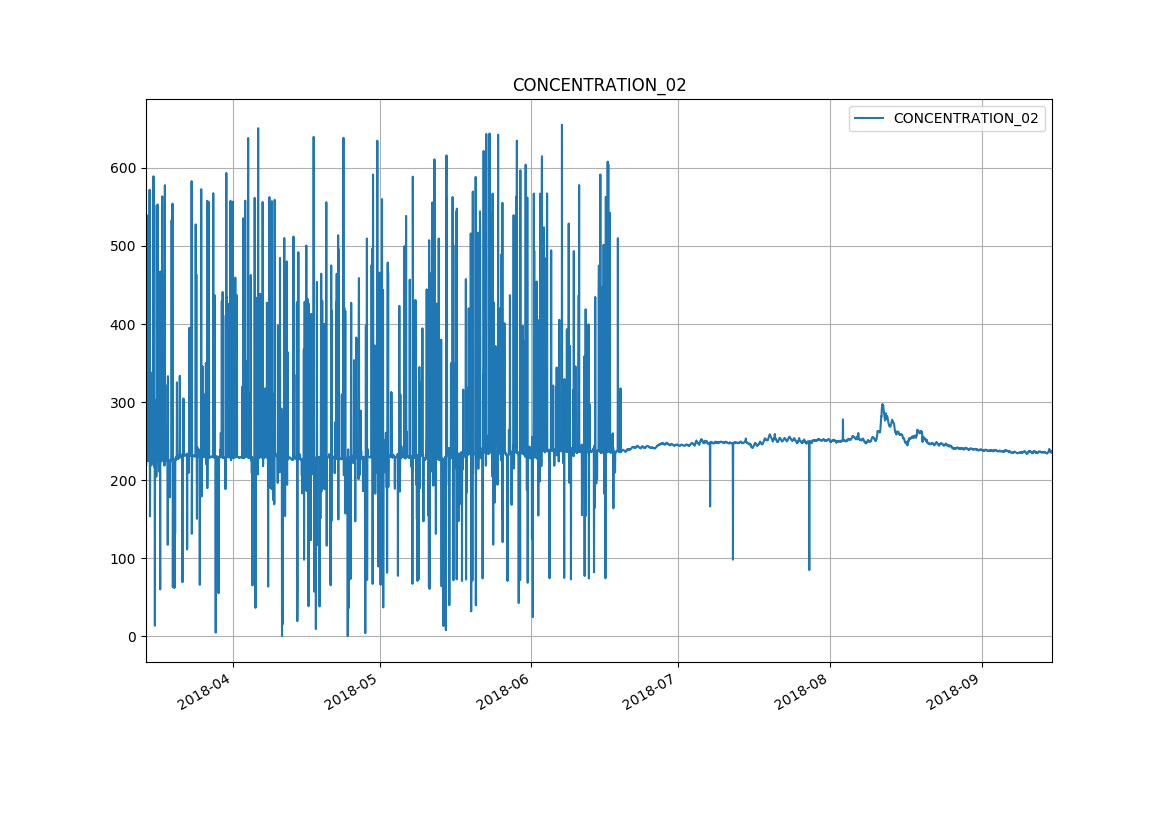Click the early-July downward spike's lowest point
Screen dimensions: 1169x827
[x=710, y=505]
